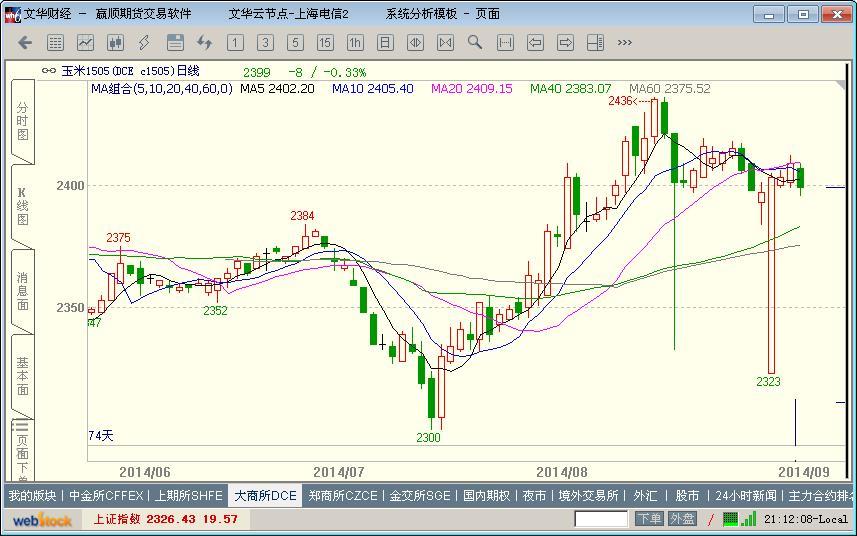Switch to the 1h period chart

coord(355,43)
